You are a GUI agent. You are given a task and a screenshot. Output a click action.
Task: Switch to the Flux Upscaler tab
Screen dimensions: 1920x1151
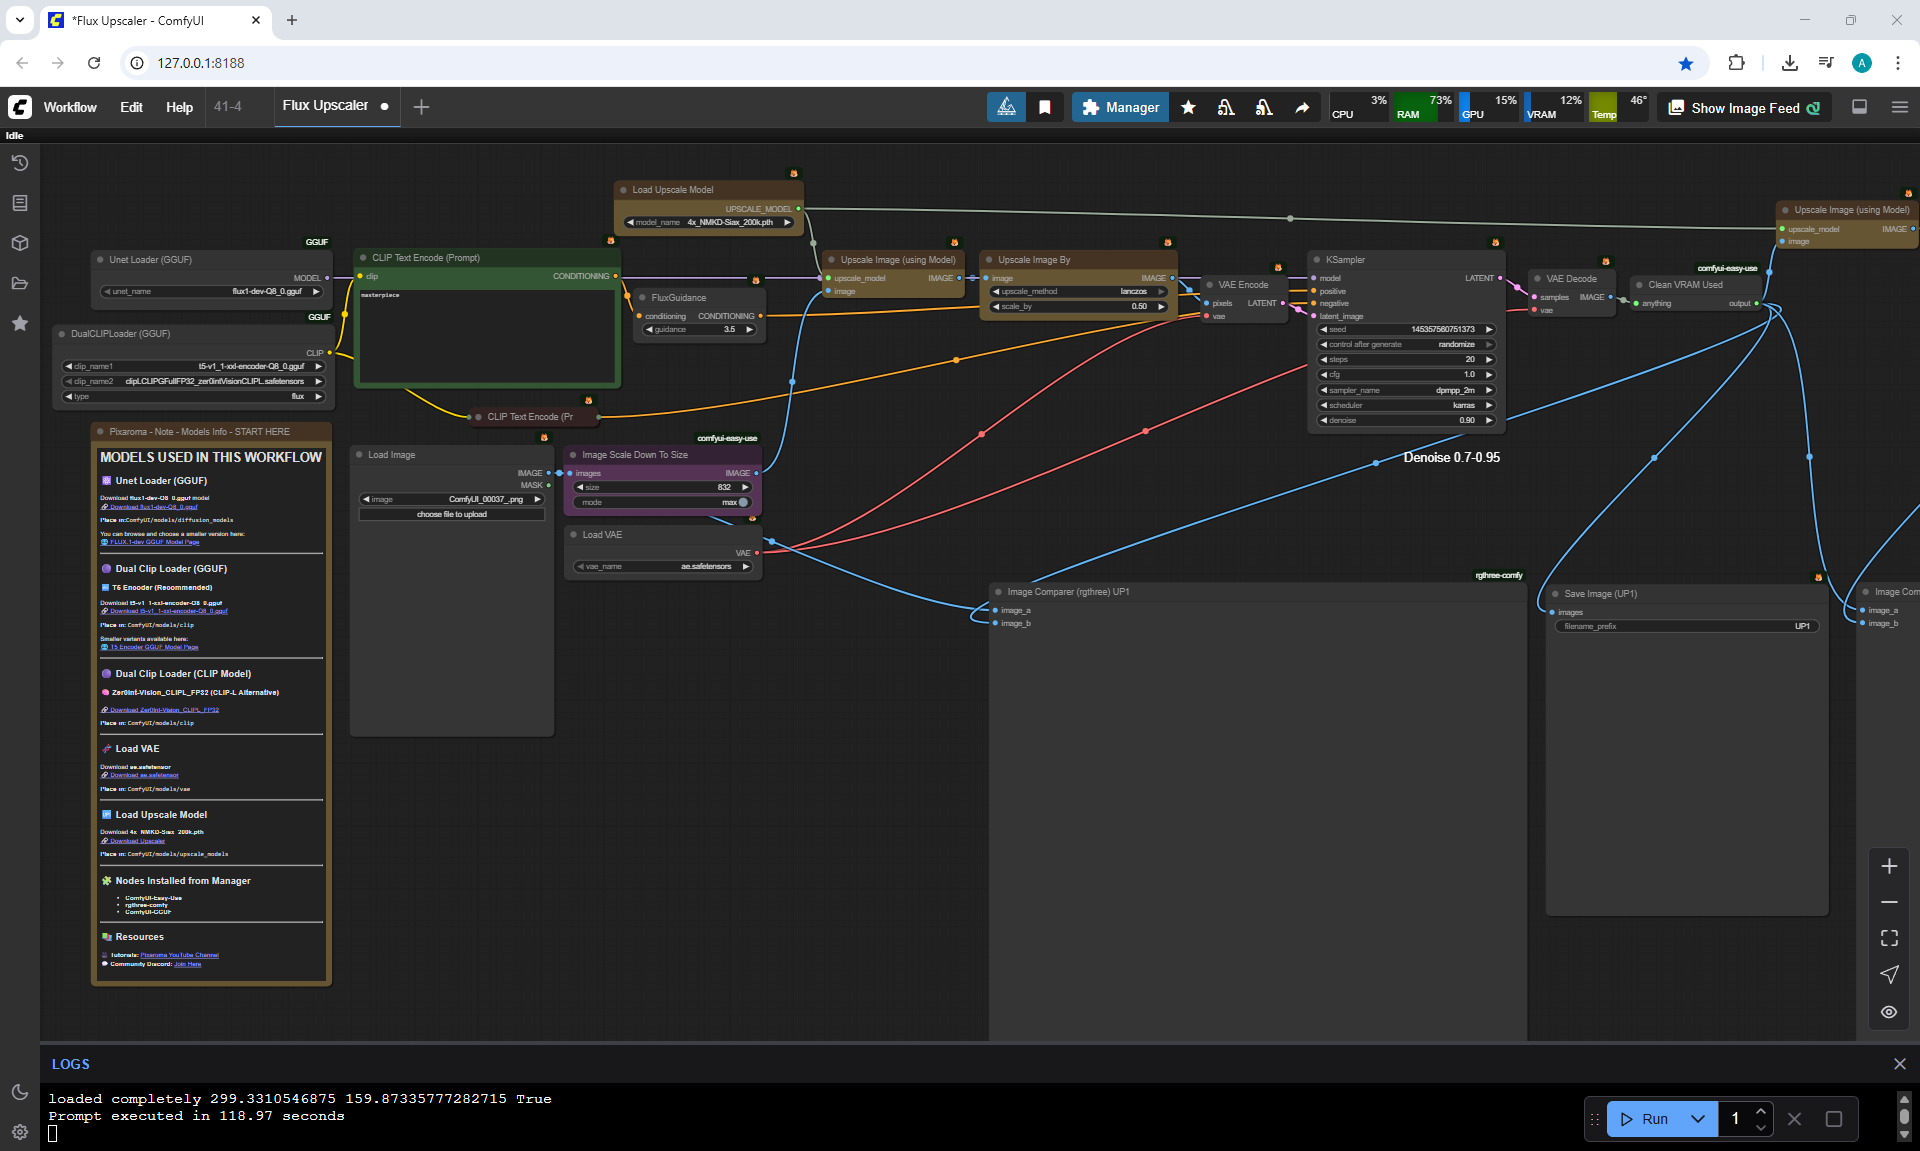tap(325, 106)
